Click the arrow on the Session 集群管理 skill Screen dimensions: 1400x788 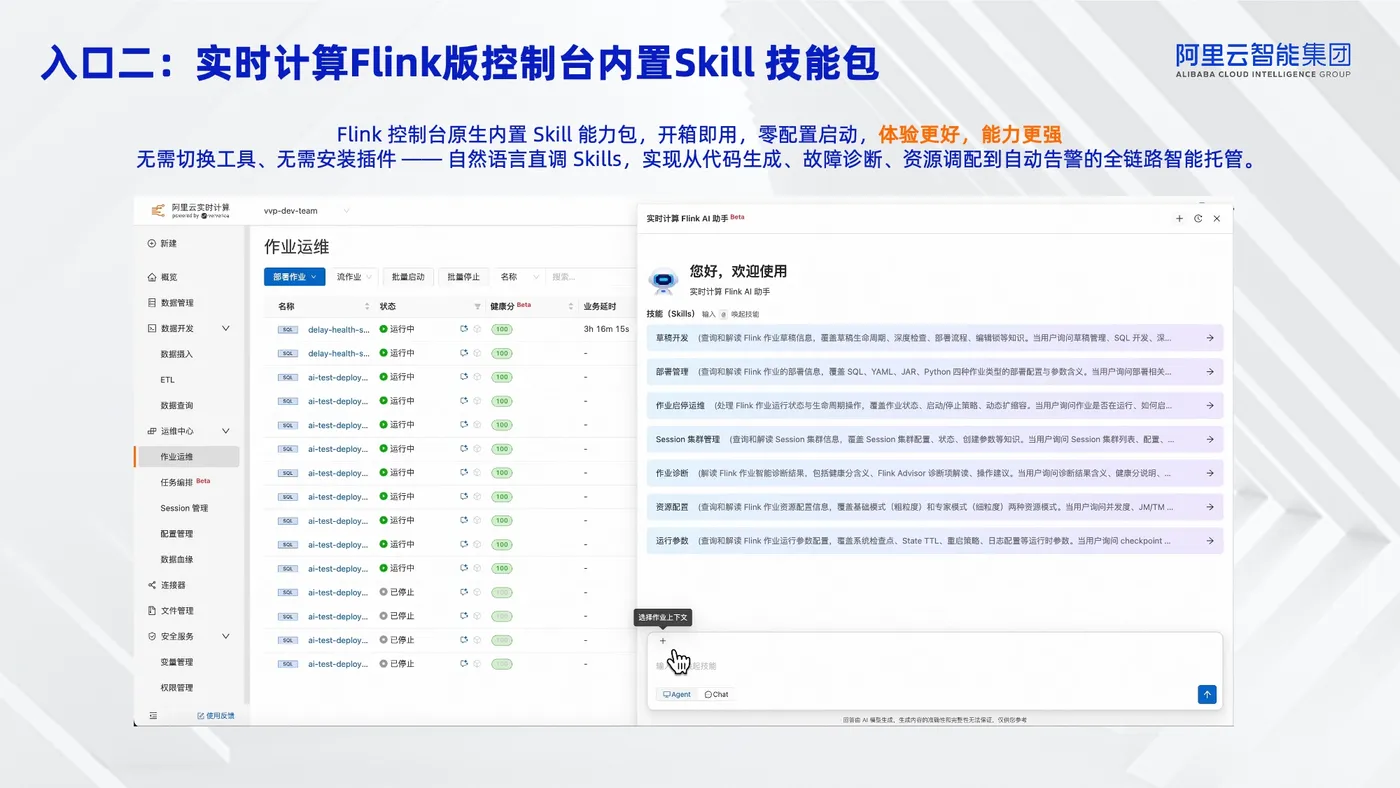pos(1210,439)
